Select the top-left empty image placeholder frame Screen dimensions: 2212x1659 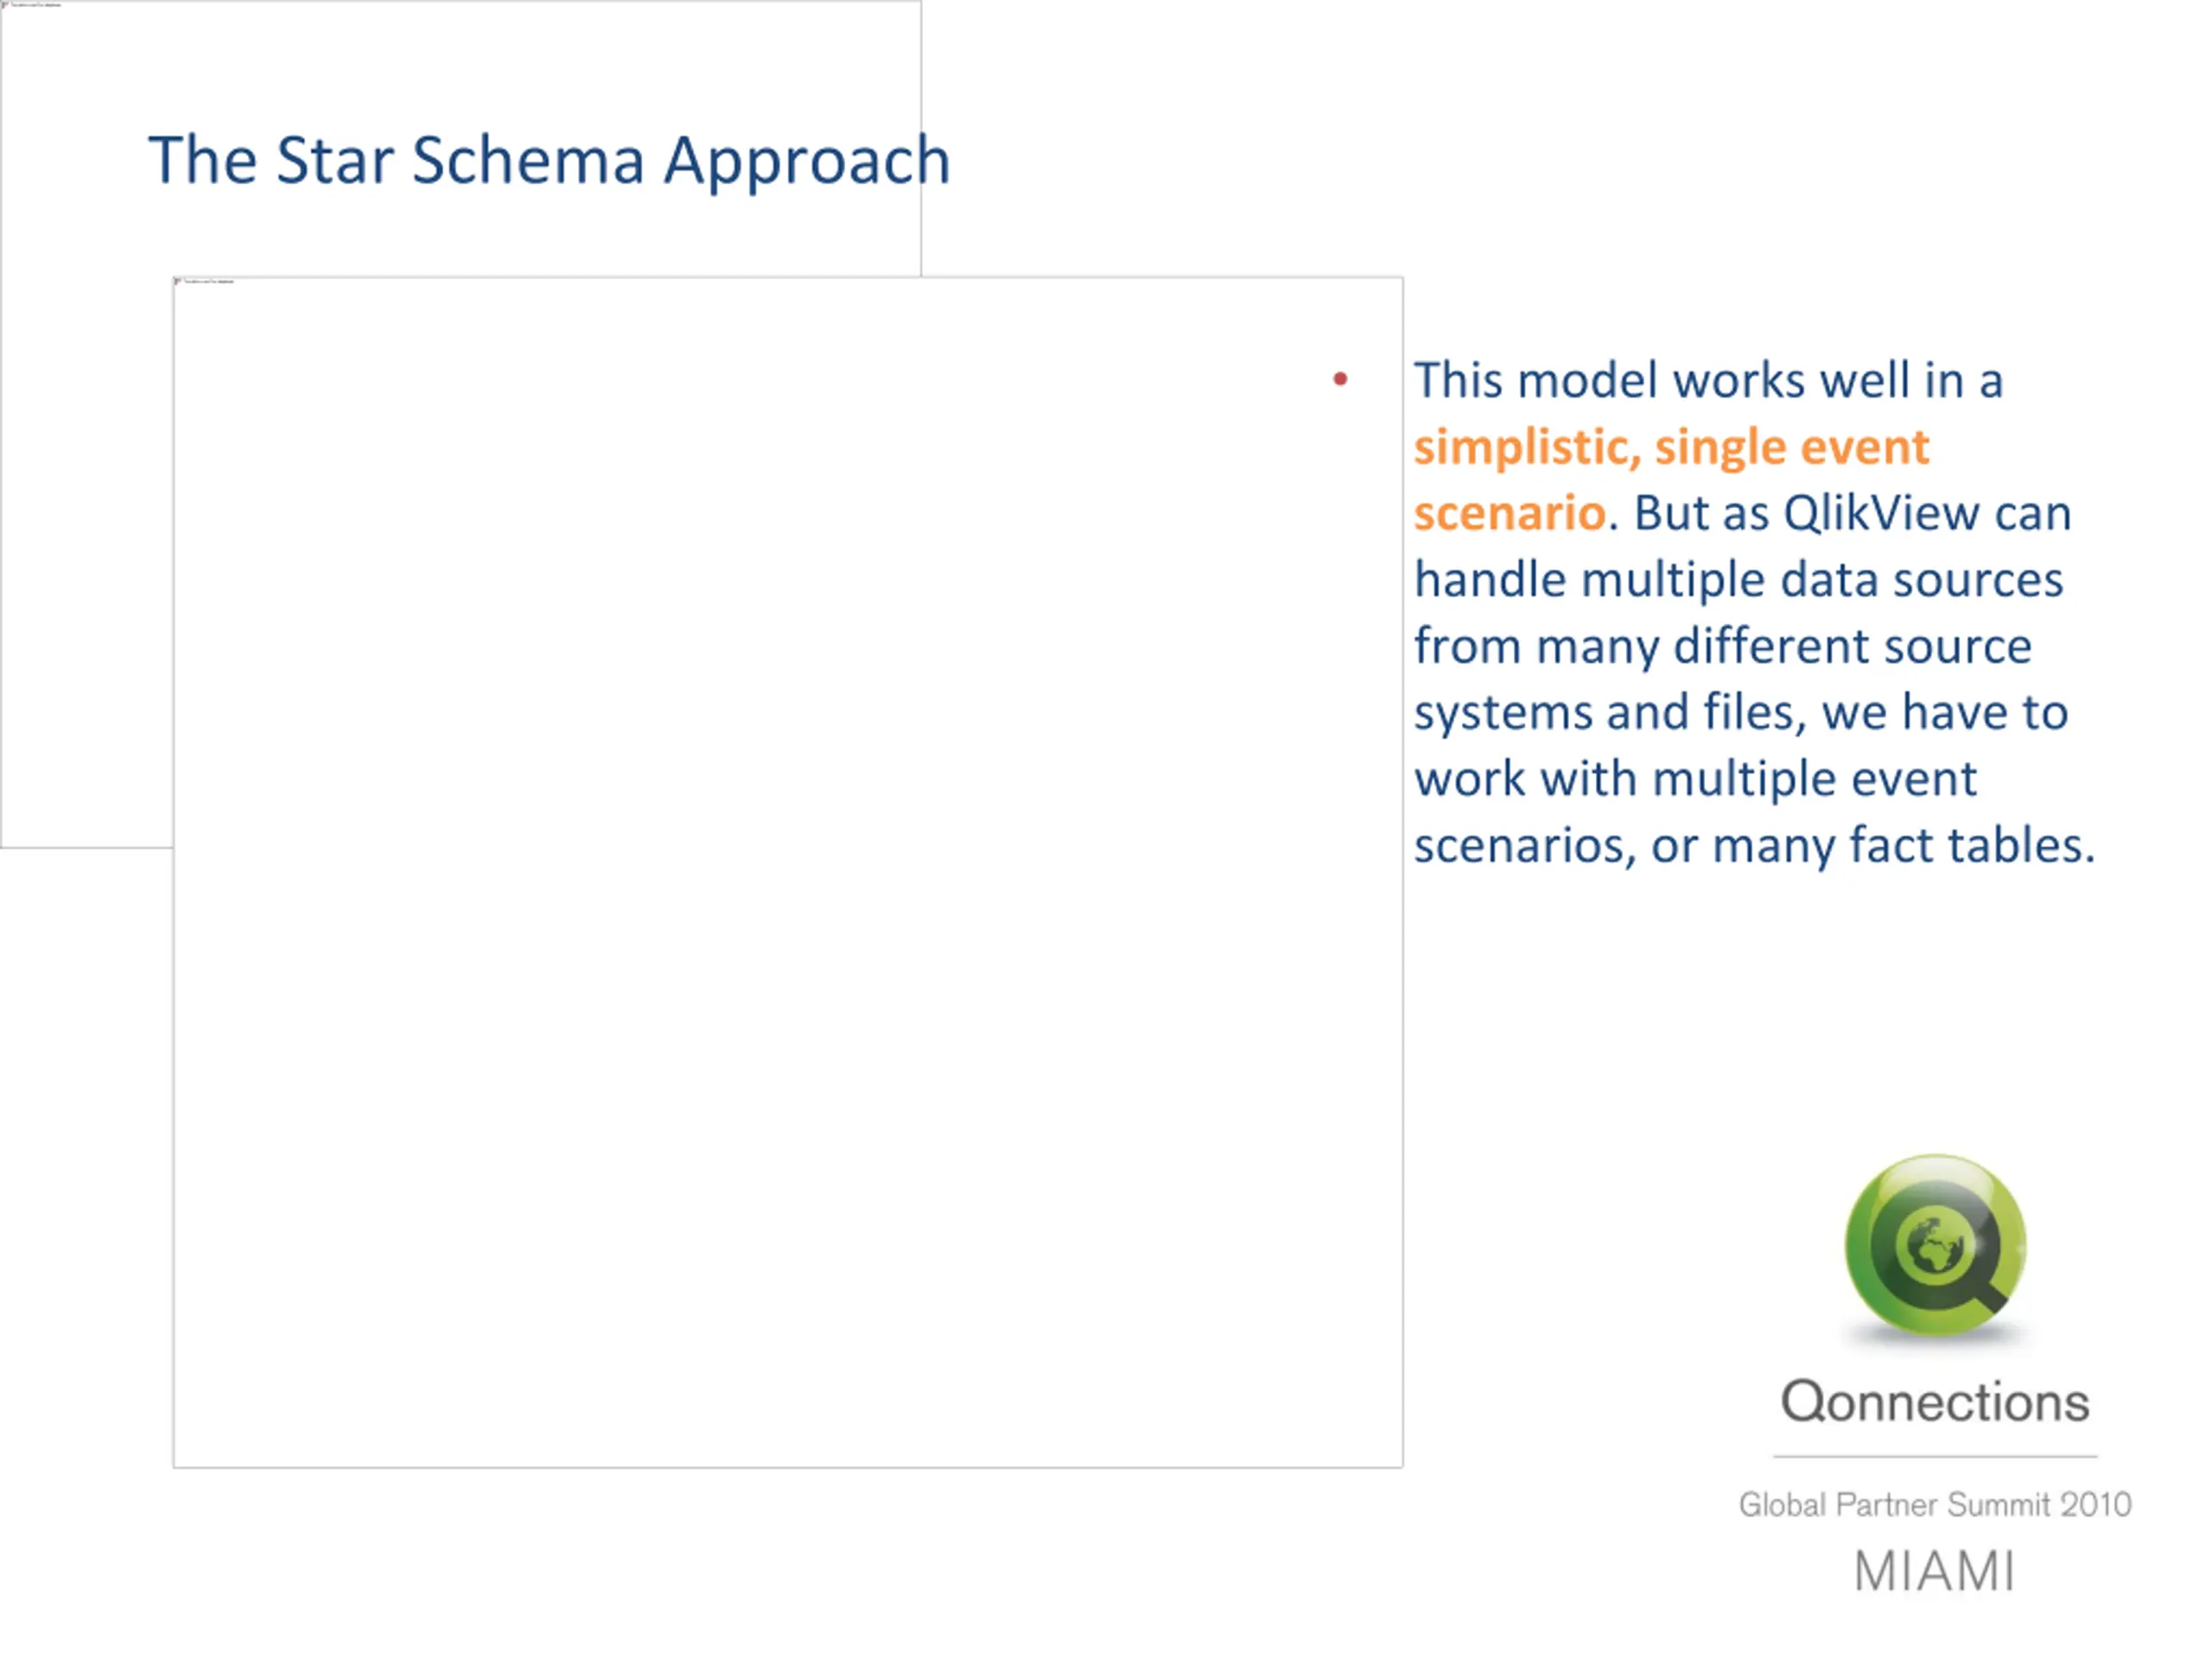point(460,424)
